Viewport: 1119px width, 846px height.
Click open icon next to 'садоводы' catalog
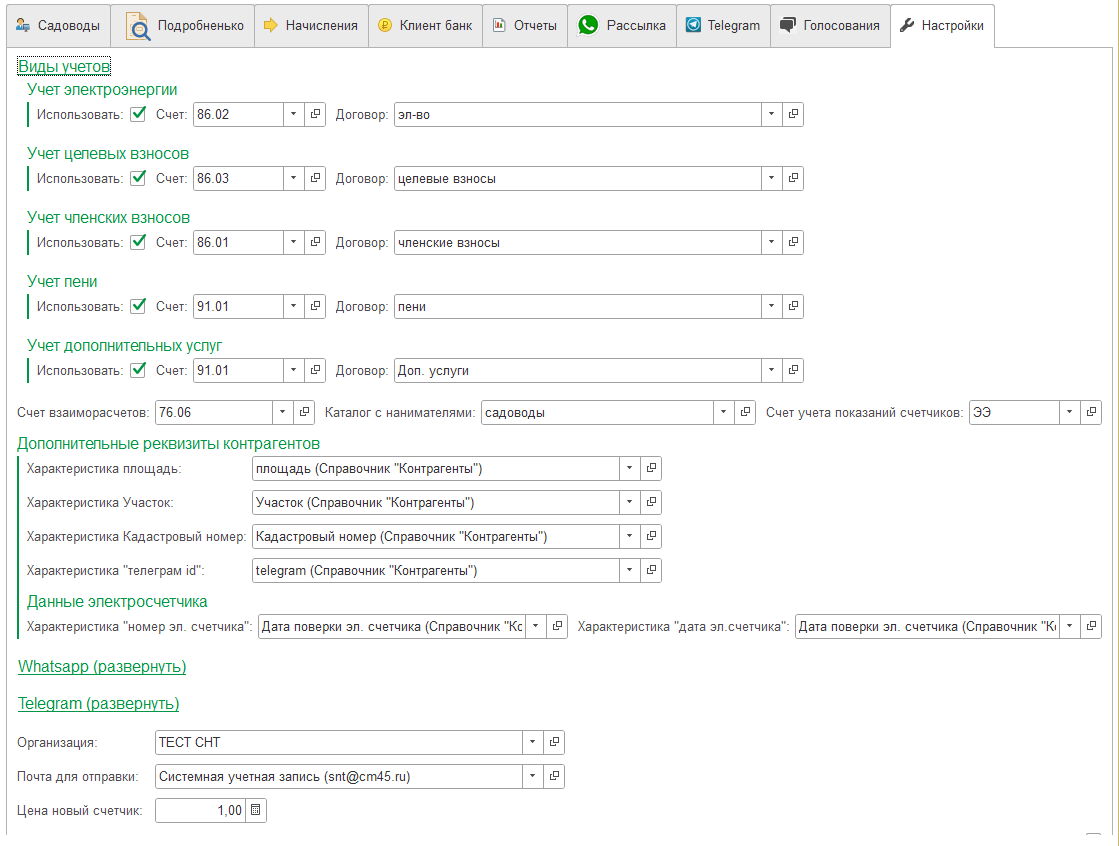point(745,413)
